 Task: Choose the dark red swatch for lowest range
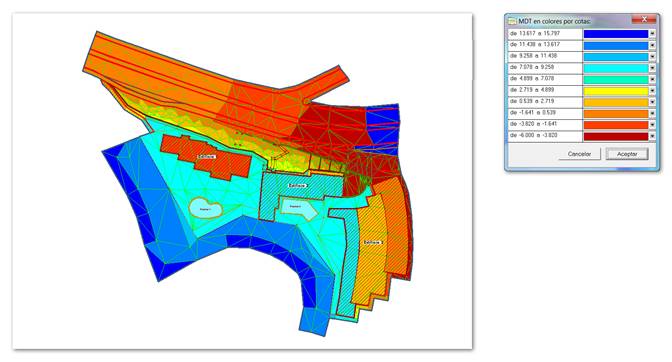click(616, 136)
